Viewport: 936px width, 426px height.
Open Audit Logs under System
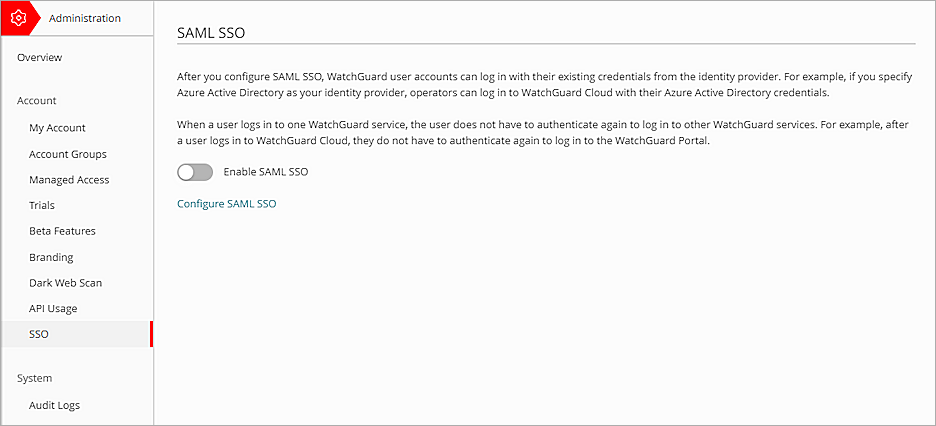(x=54, y=406)
